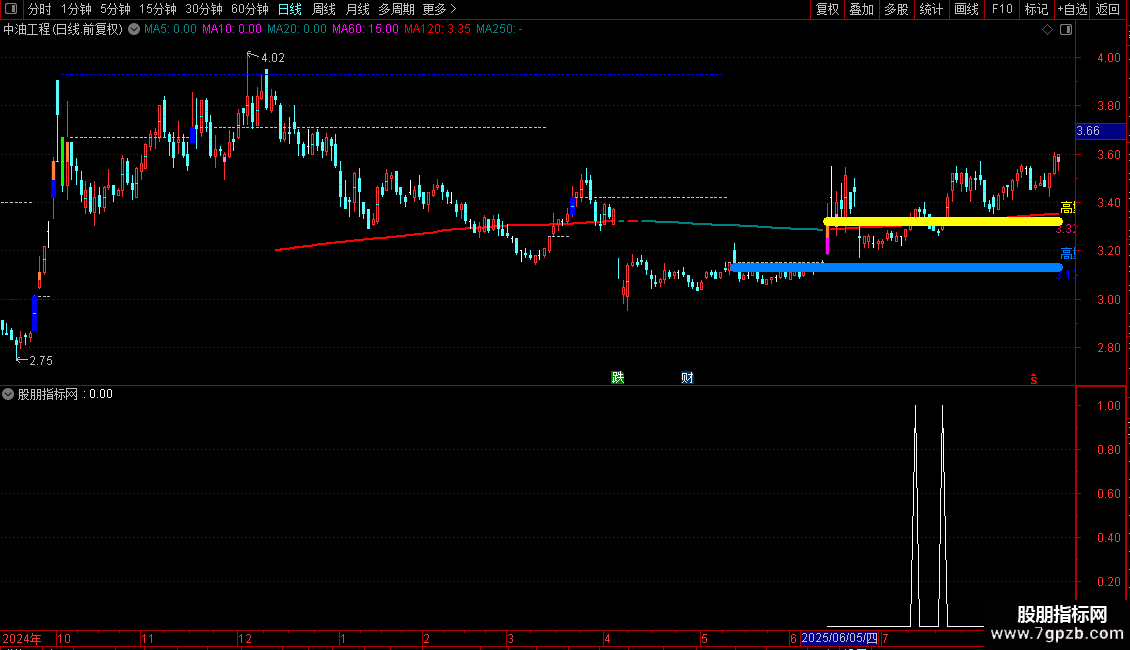Click the MA120: 3.35 indicator value
The width and height of the screenshot is (1130, 650).
click(x=437, y=29)
